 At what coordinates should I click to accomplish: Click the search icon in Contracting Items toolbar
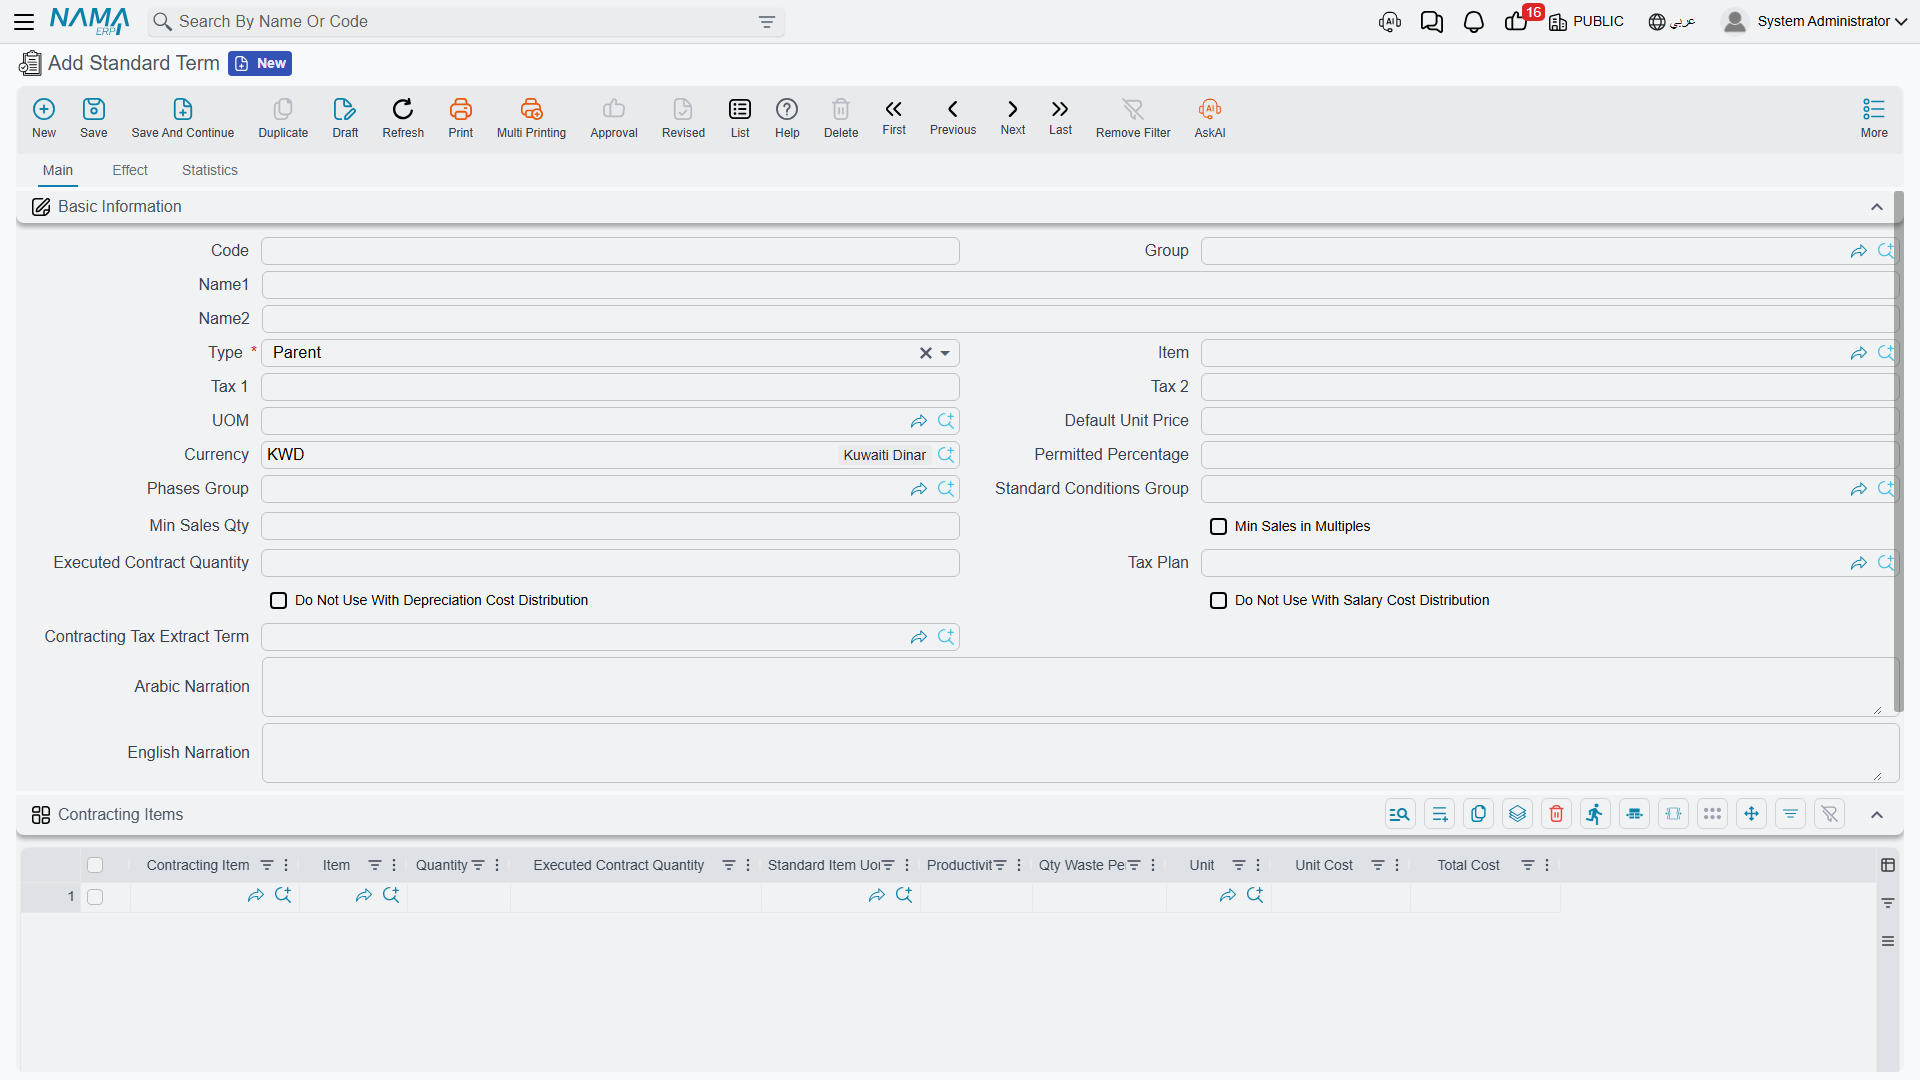tap(1400, 814)
